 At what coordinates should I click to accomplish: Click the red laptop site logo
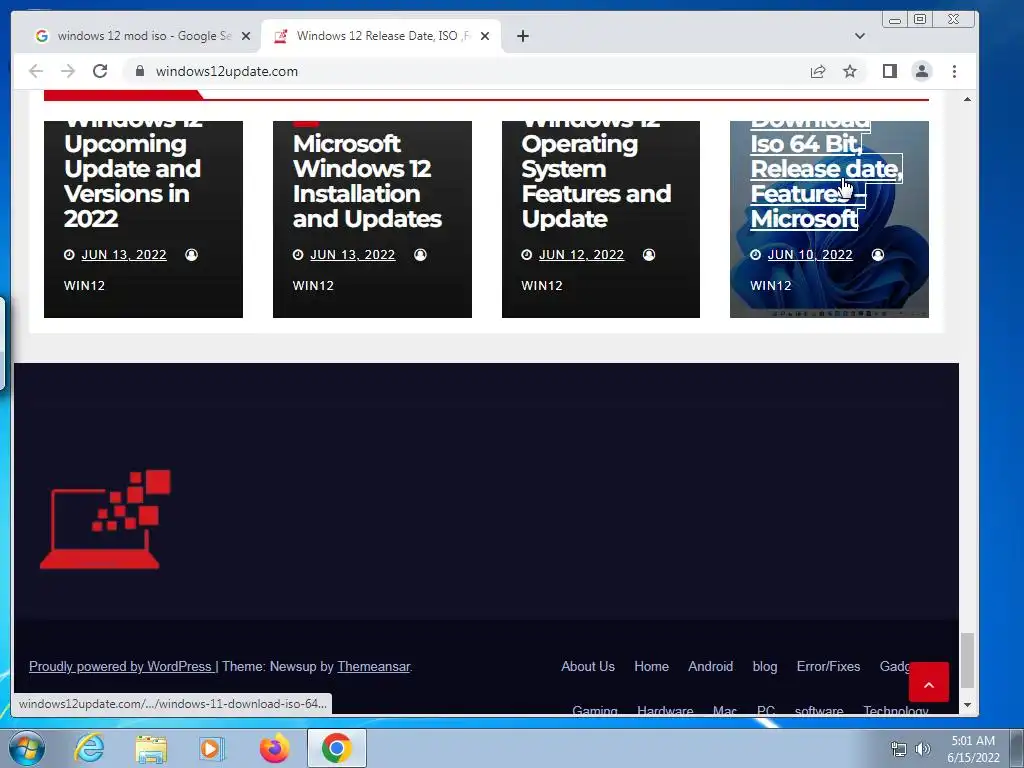tap(105, 519)
